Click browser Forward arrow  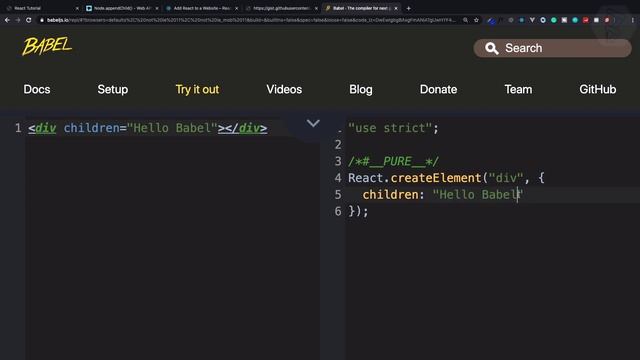point(18,20)
